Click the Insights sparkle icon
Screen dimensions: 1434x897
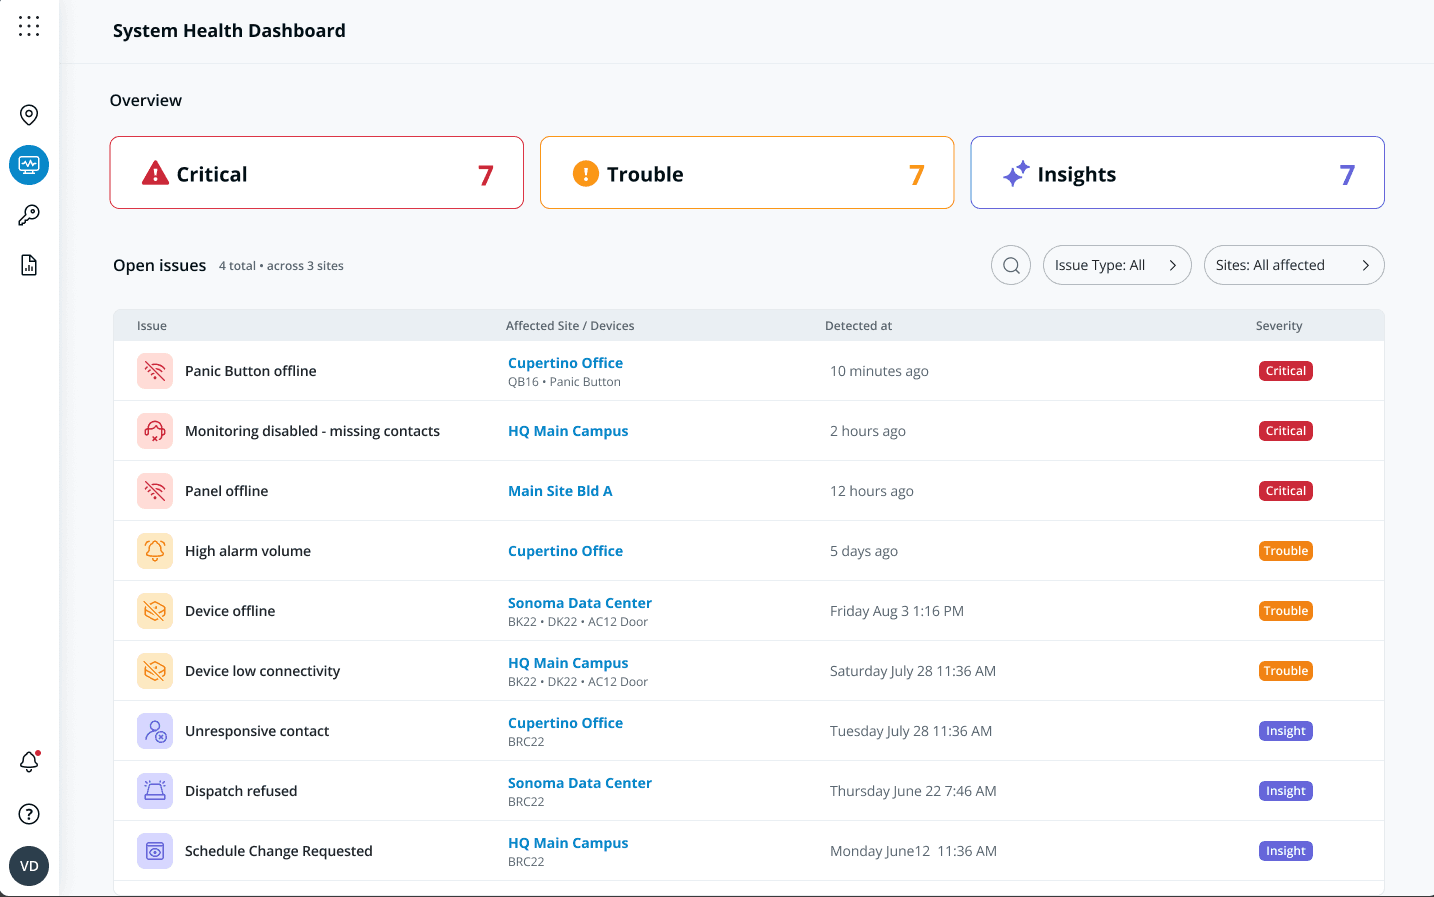click(1016, 174)
